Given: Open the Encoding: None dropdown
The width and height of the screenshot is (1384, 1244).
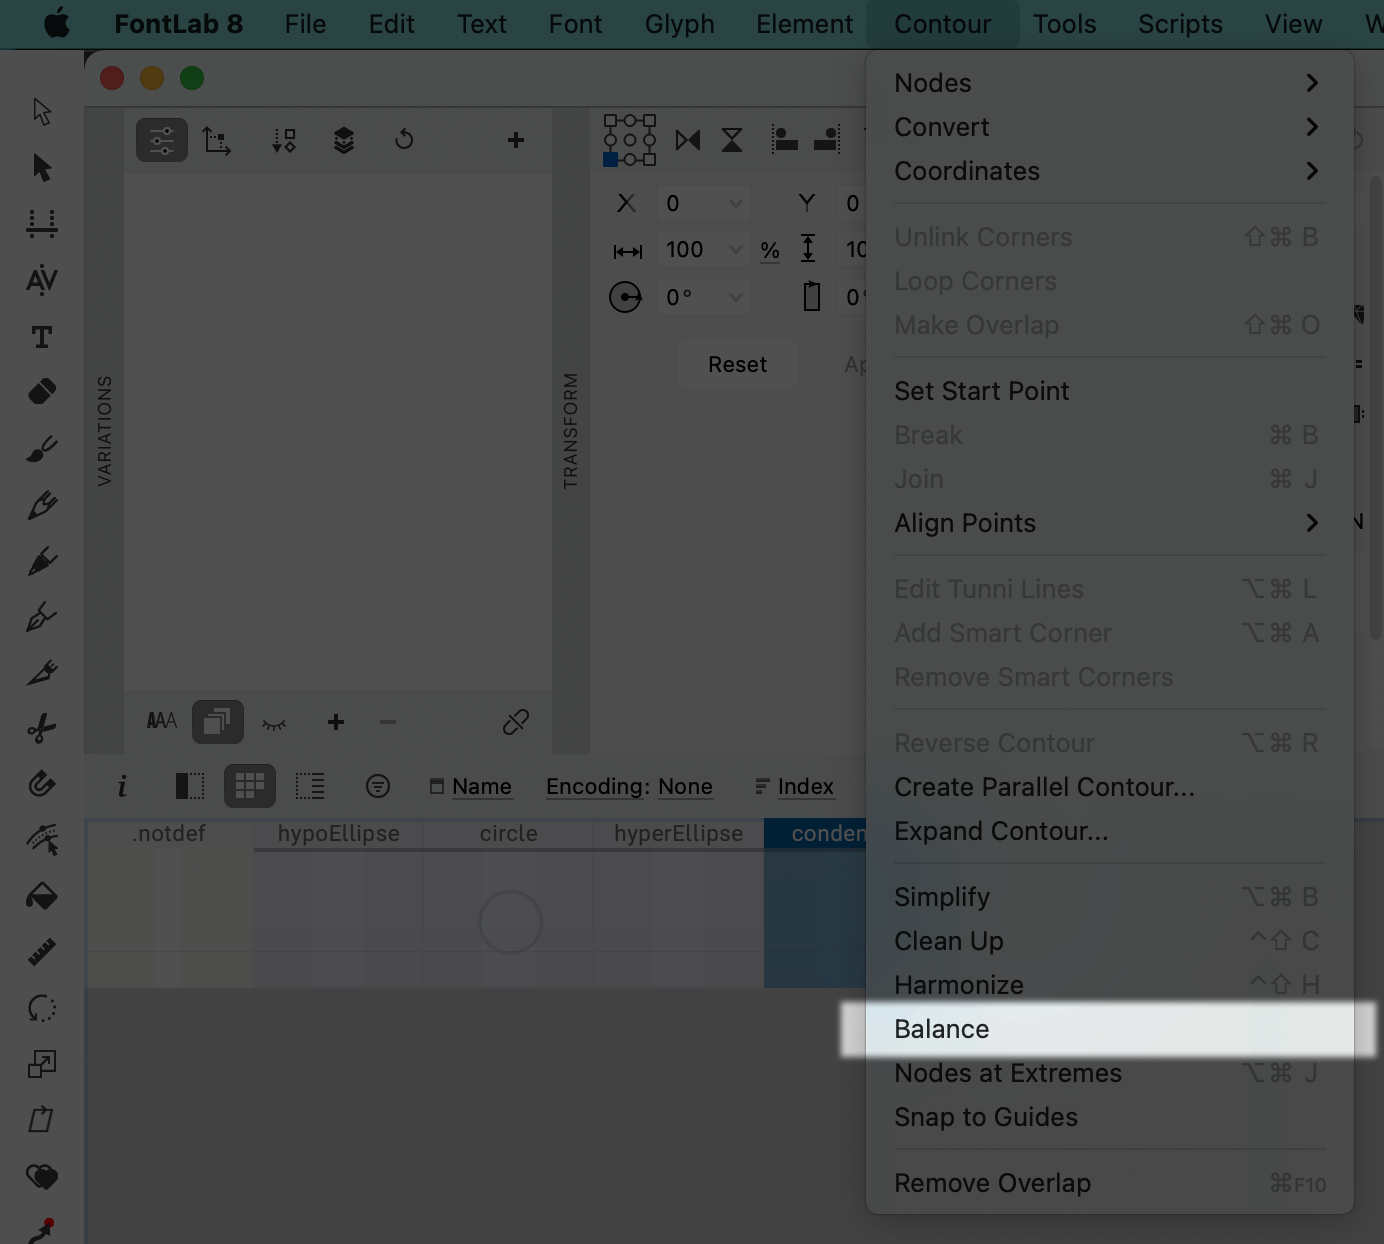Looking at the screenshot, I should [629, 787].
